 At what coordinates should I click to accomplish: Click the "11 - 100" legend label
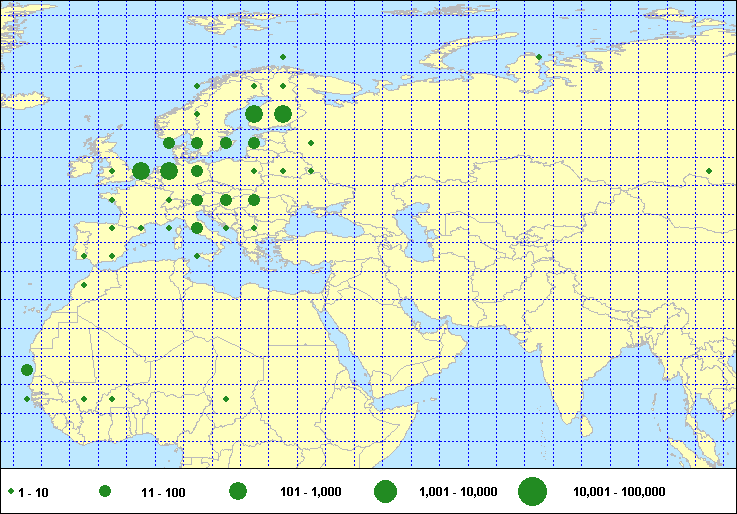pos(164,491)
